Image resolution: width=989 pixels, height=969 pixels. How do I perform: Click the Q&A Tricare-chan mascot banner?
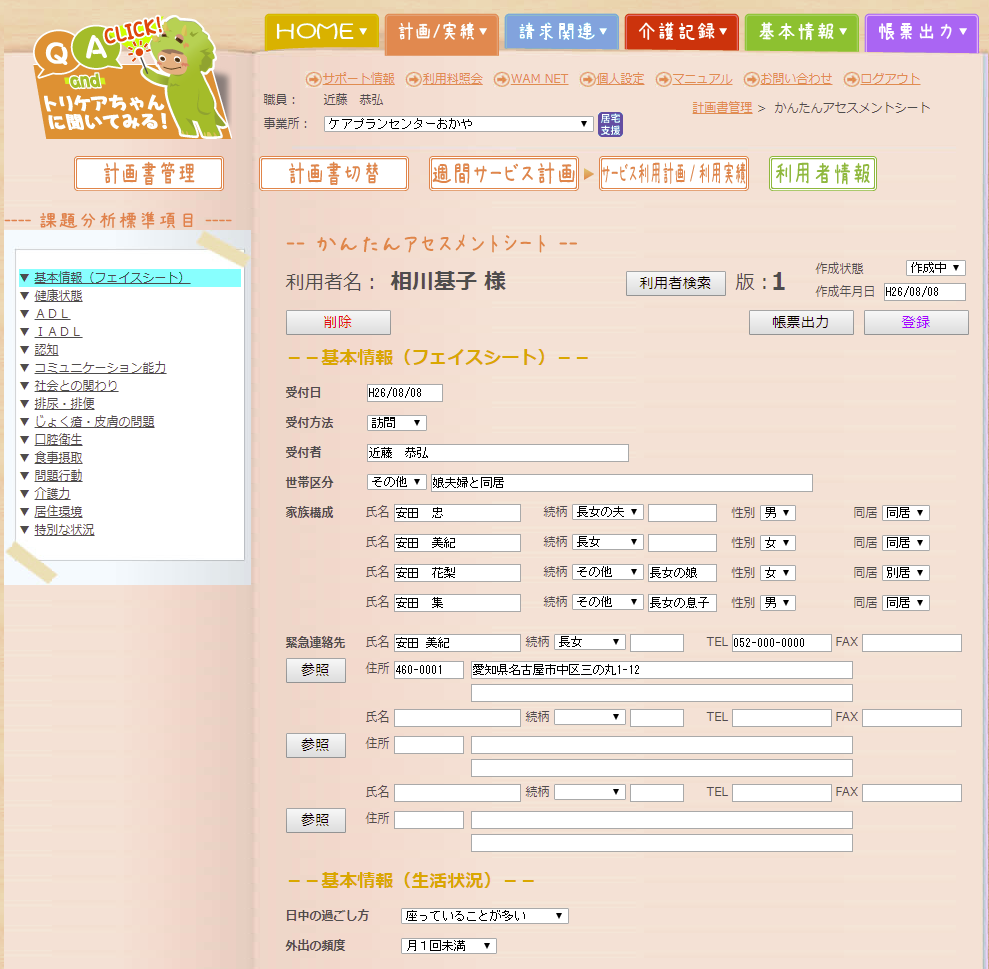[125, 80]
